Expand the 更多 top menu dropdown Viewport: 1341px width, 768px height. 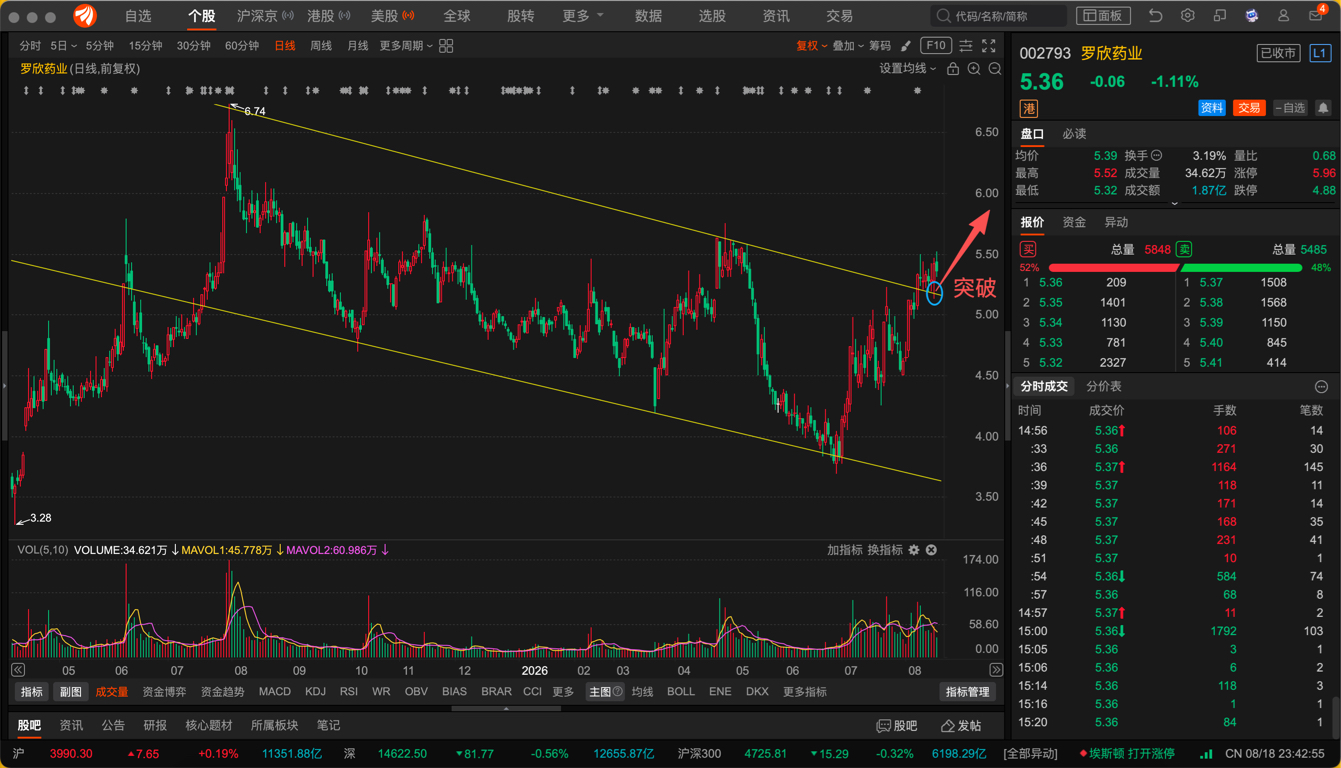[583, 16]
